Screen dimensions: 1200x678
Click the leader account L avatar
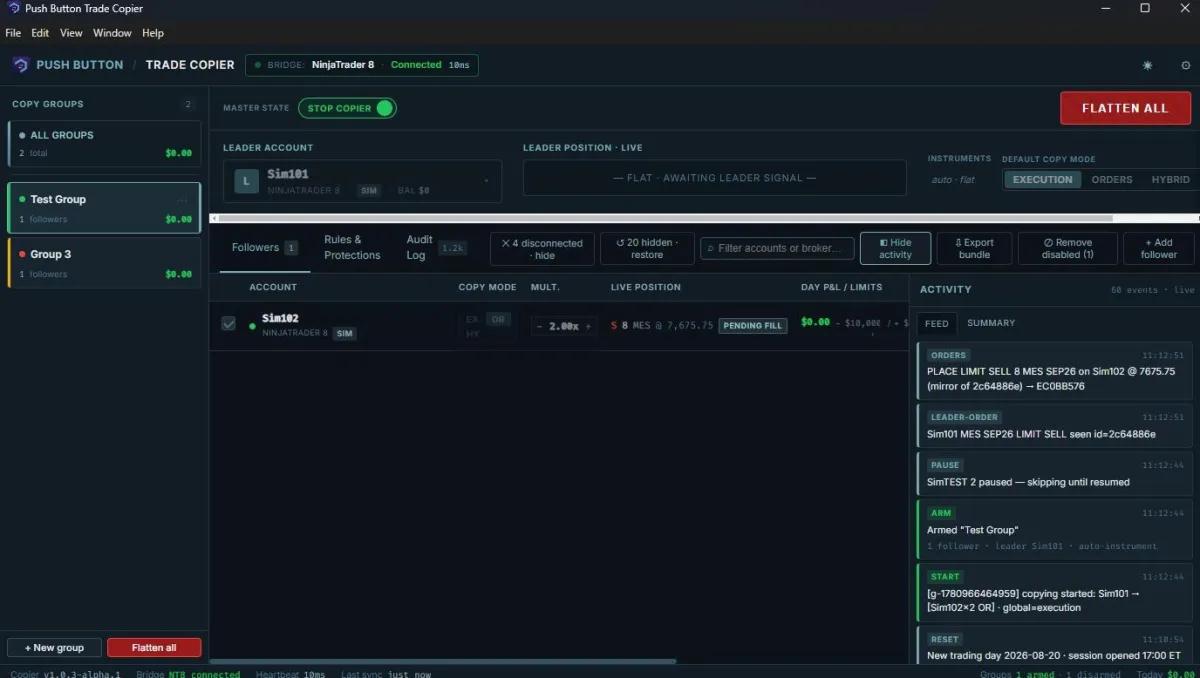(x=246, y=181)
